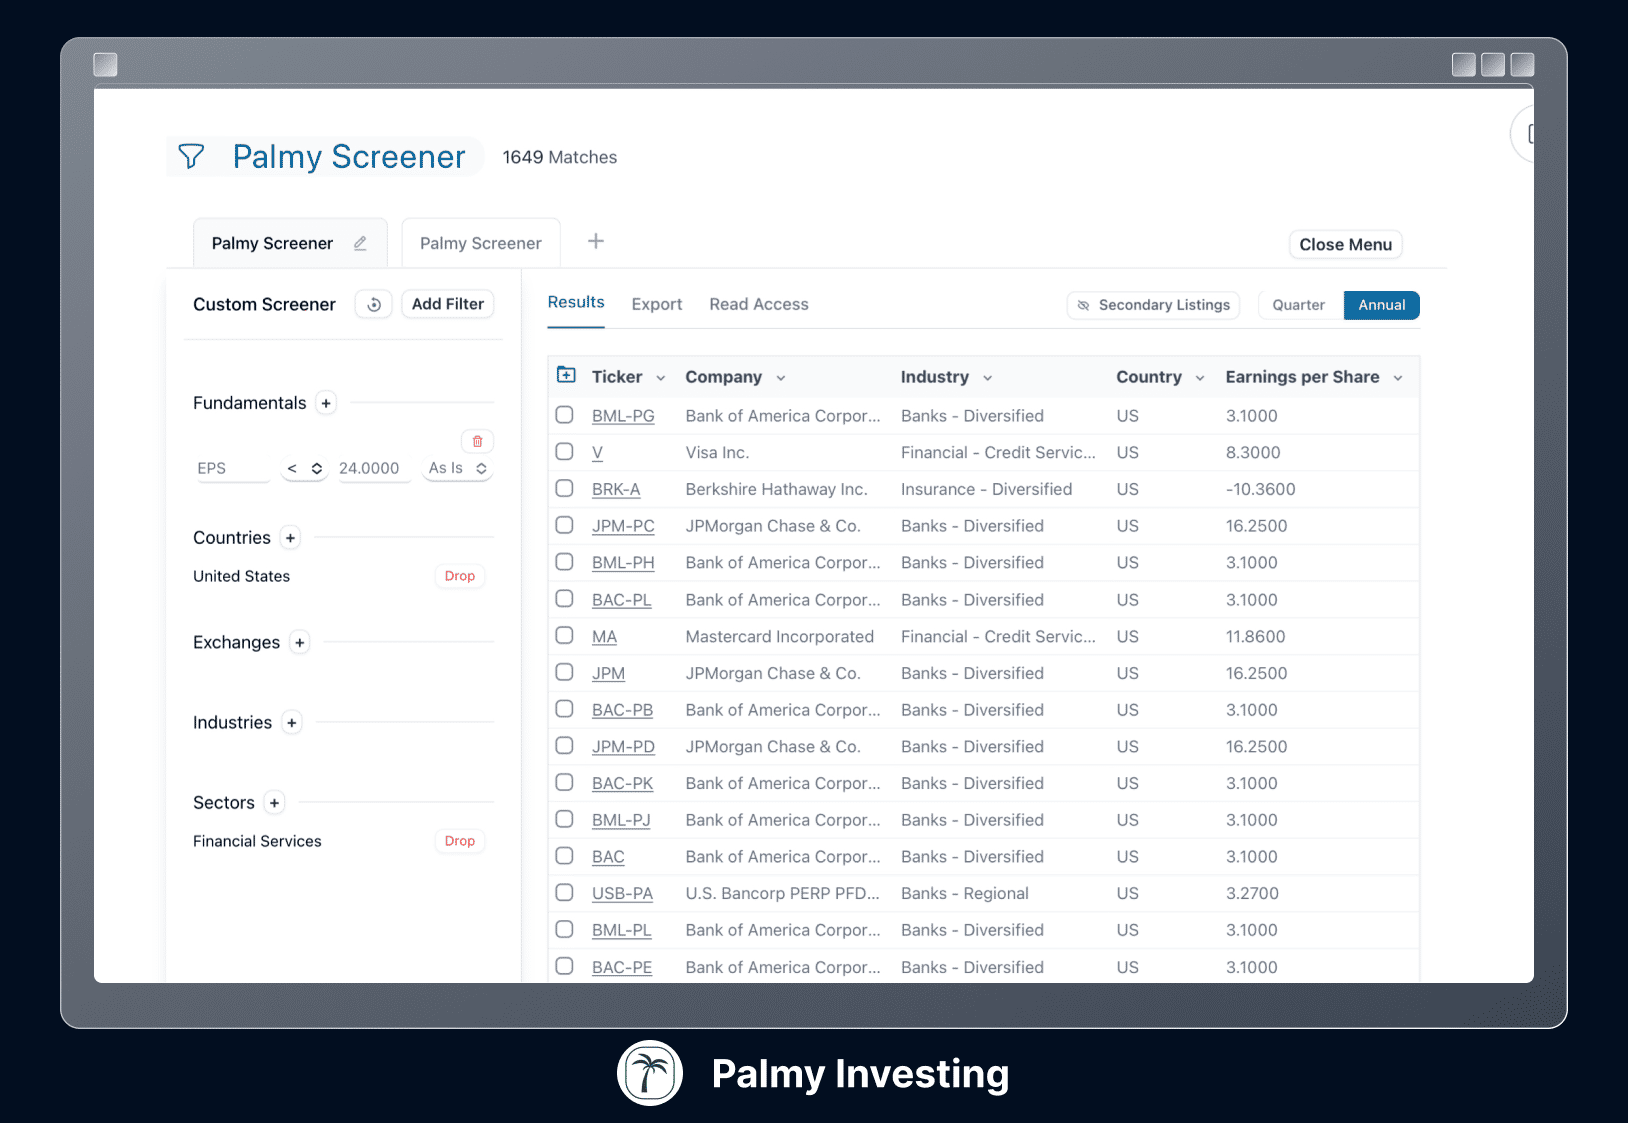Add an industry with Industries plus icon
This screenshot has height=1123, width=1628.
(x=291, y=722)
